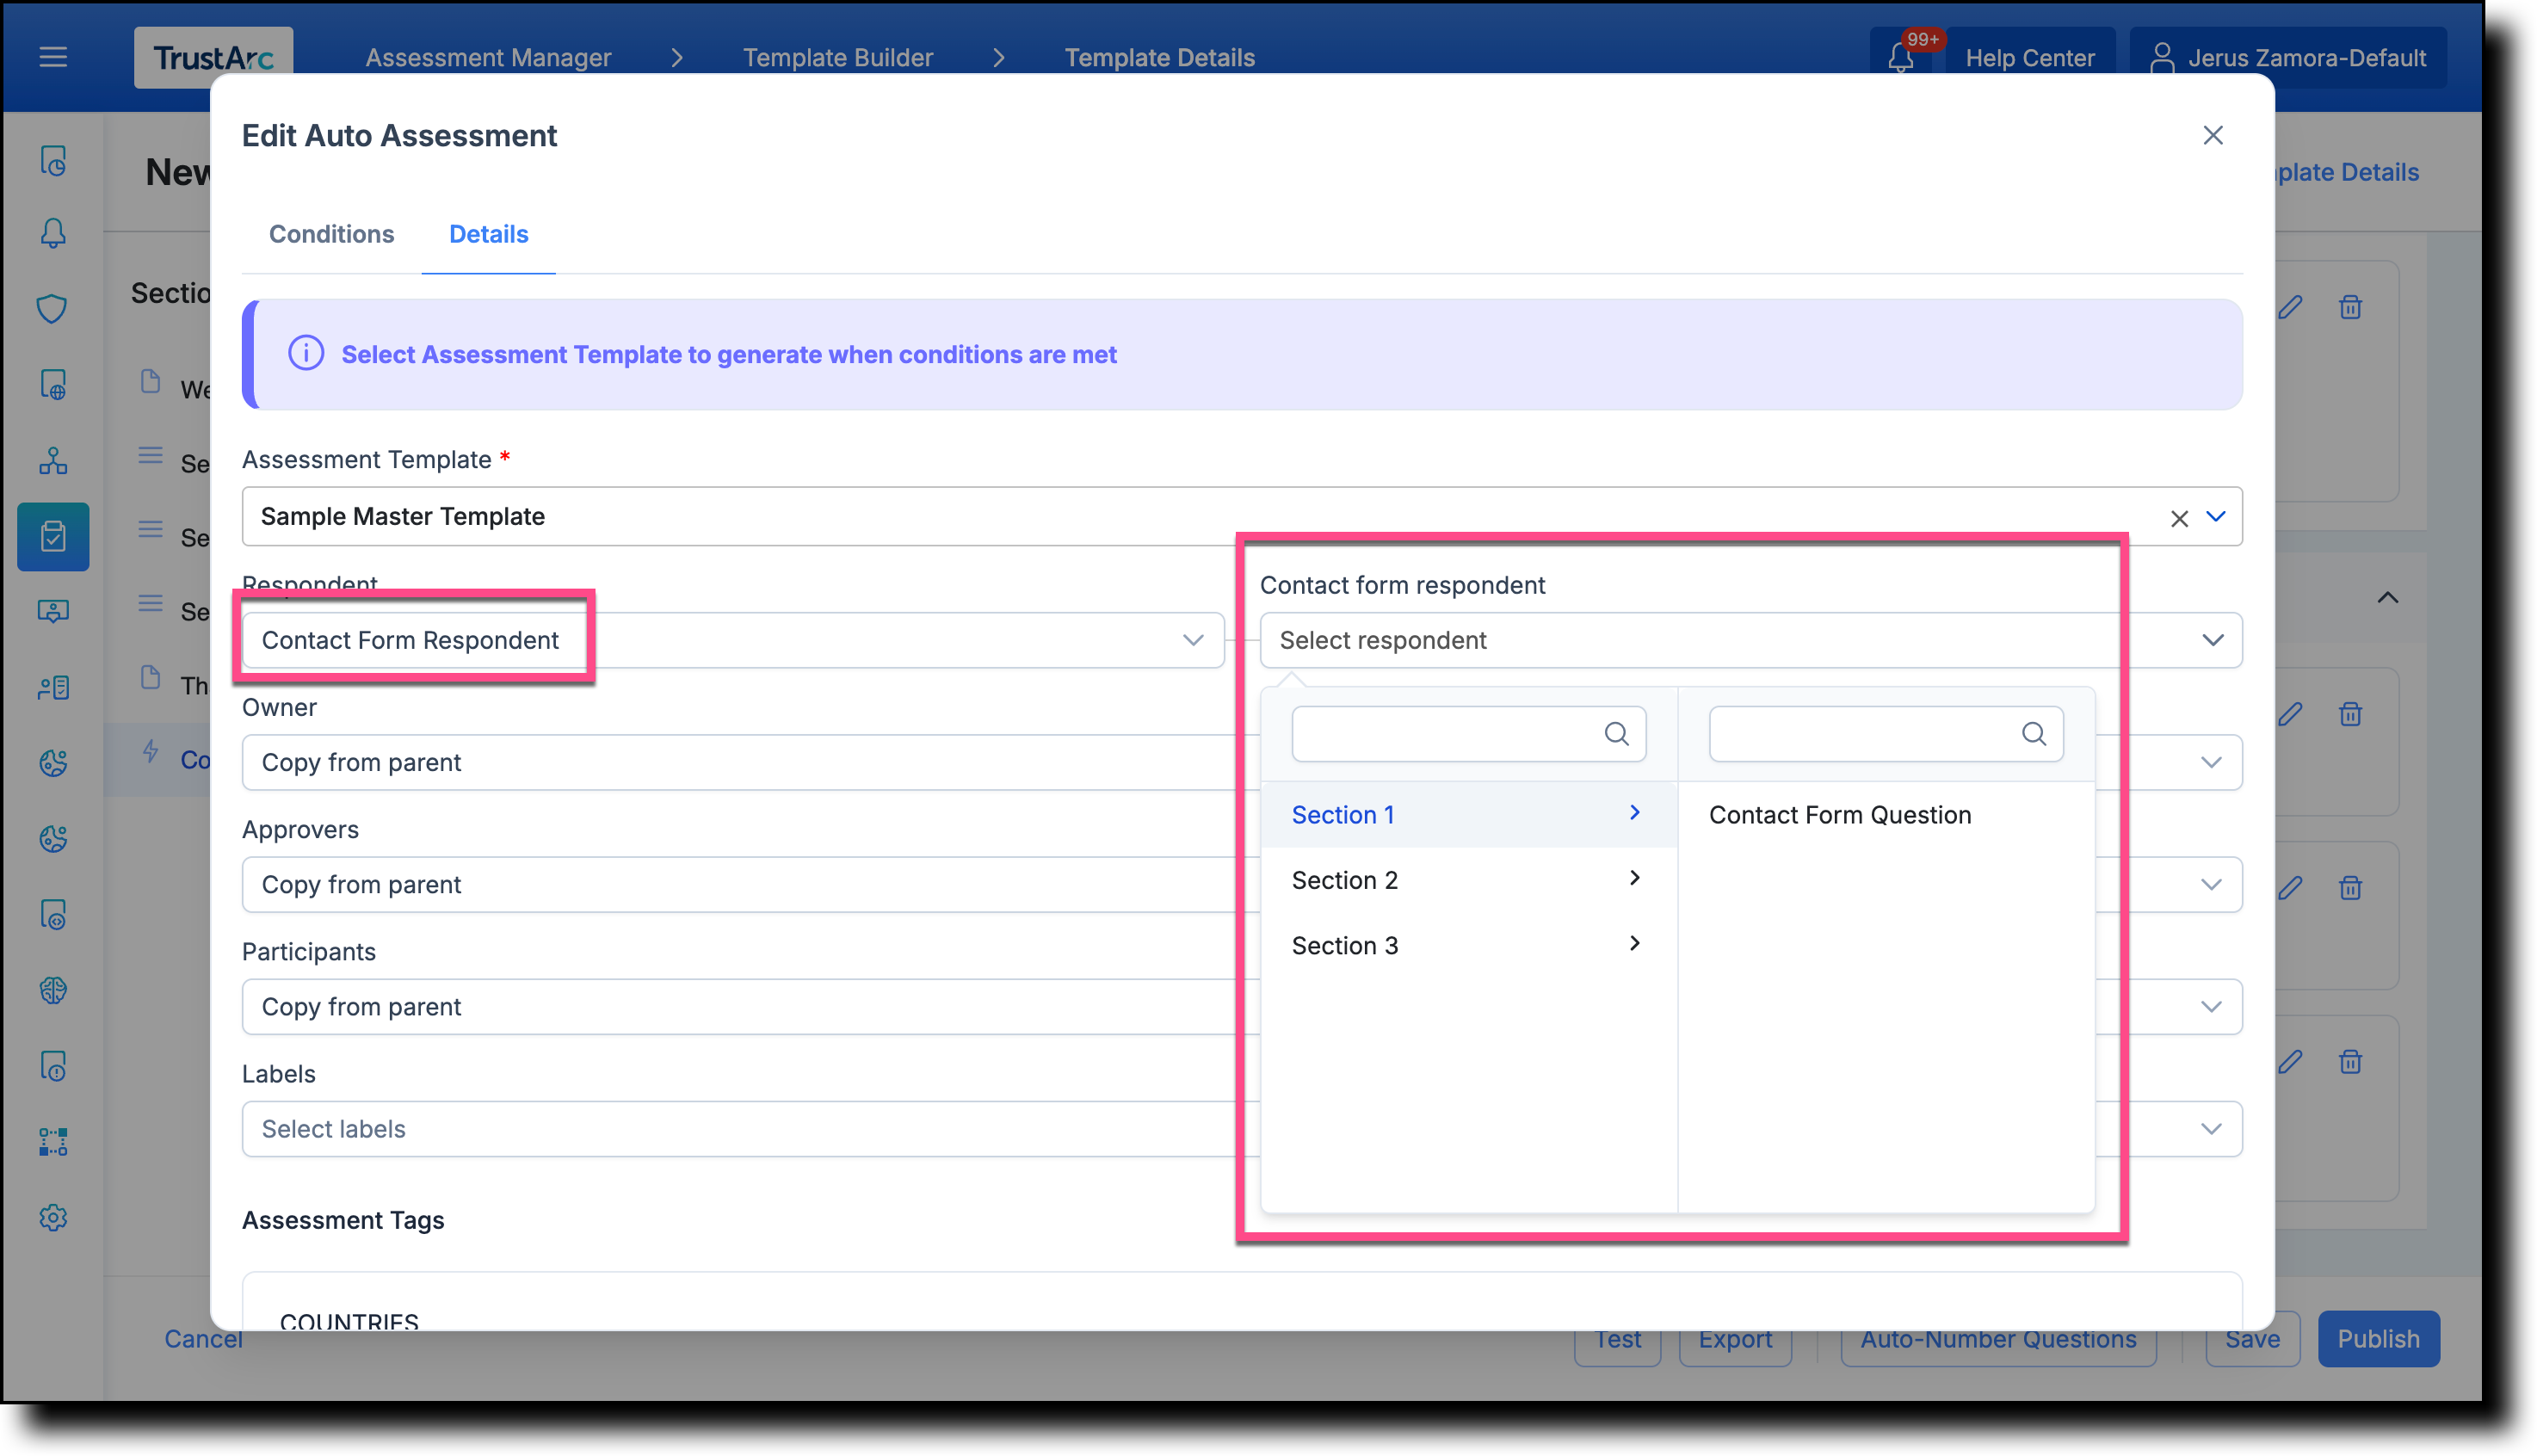The width and height of the screenshot is (2537, 1456).
Task: Open the Assessment Template dropdown arrow
Action: (x=2216, y=516)
